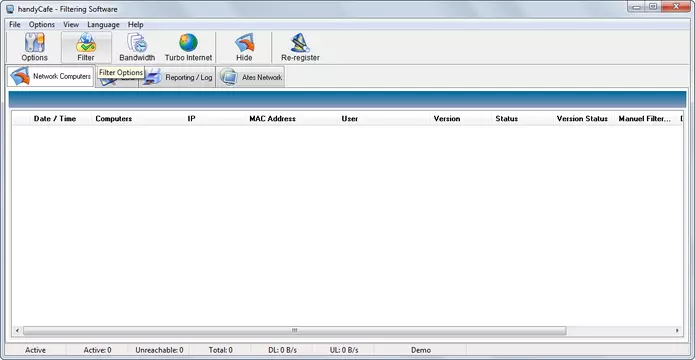Viewport: 695px width, 360px height.
Task: Click horizontal scrollbar left arrow
Action: tap(17, 331)
